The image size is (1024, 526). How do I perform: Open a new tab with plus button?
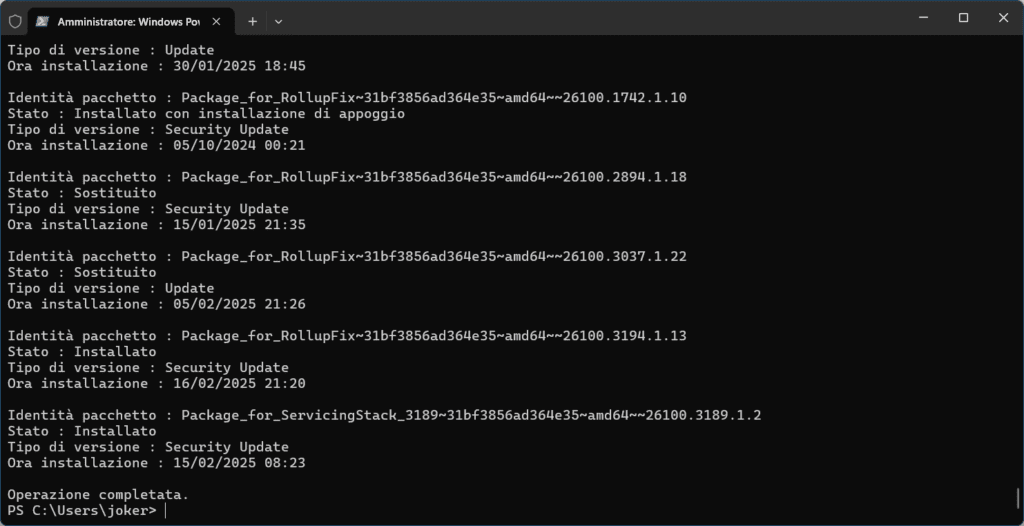coord(252,20)
